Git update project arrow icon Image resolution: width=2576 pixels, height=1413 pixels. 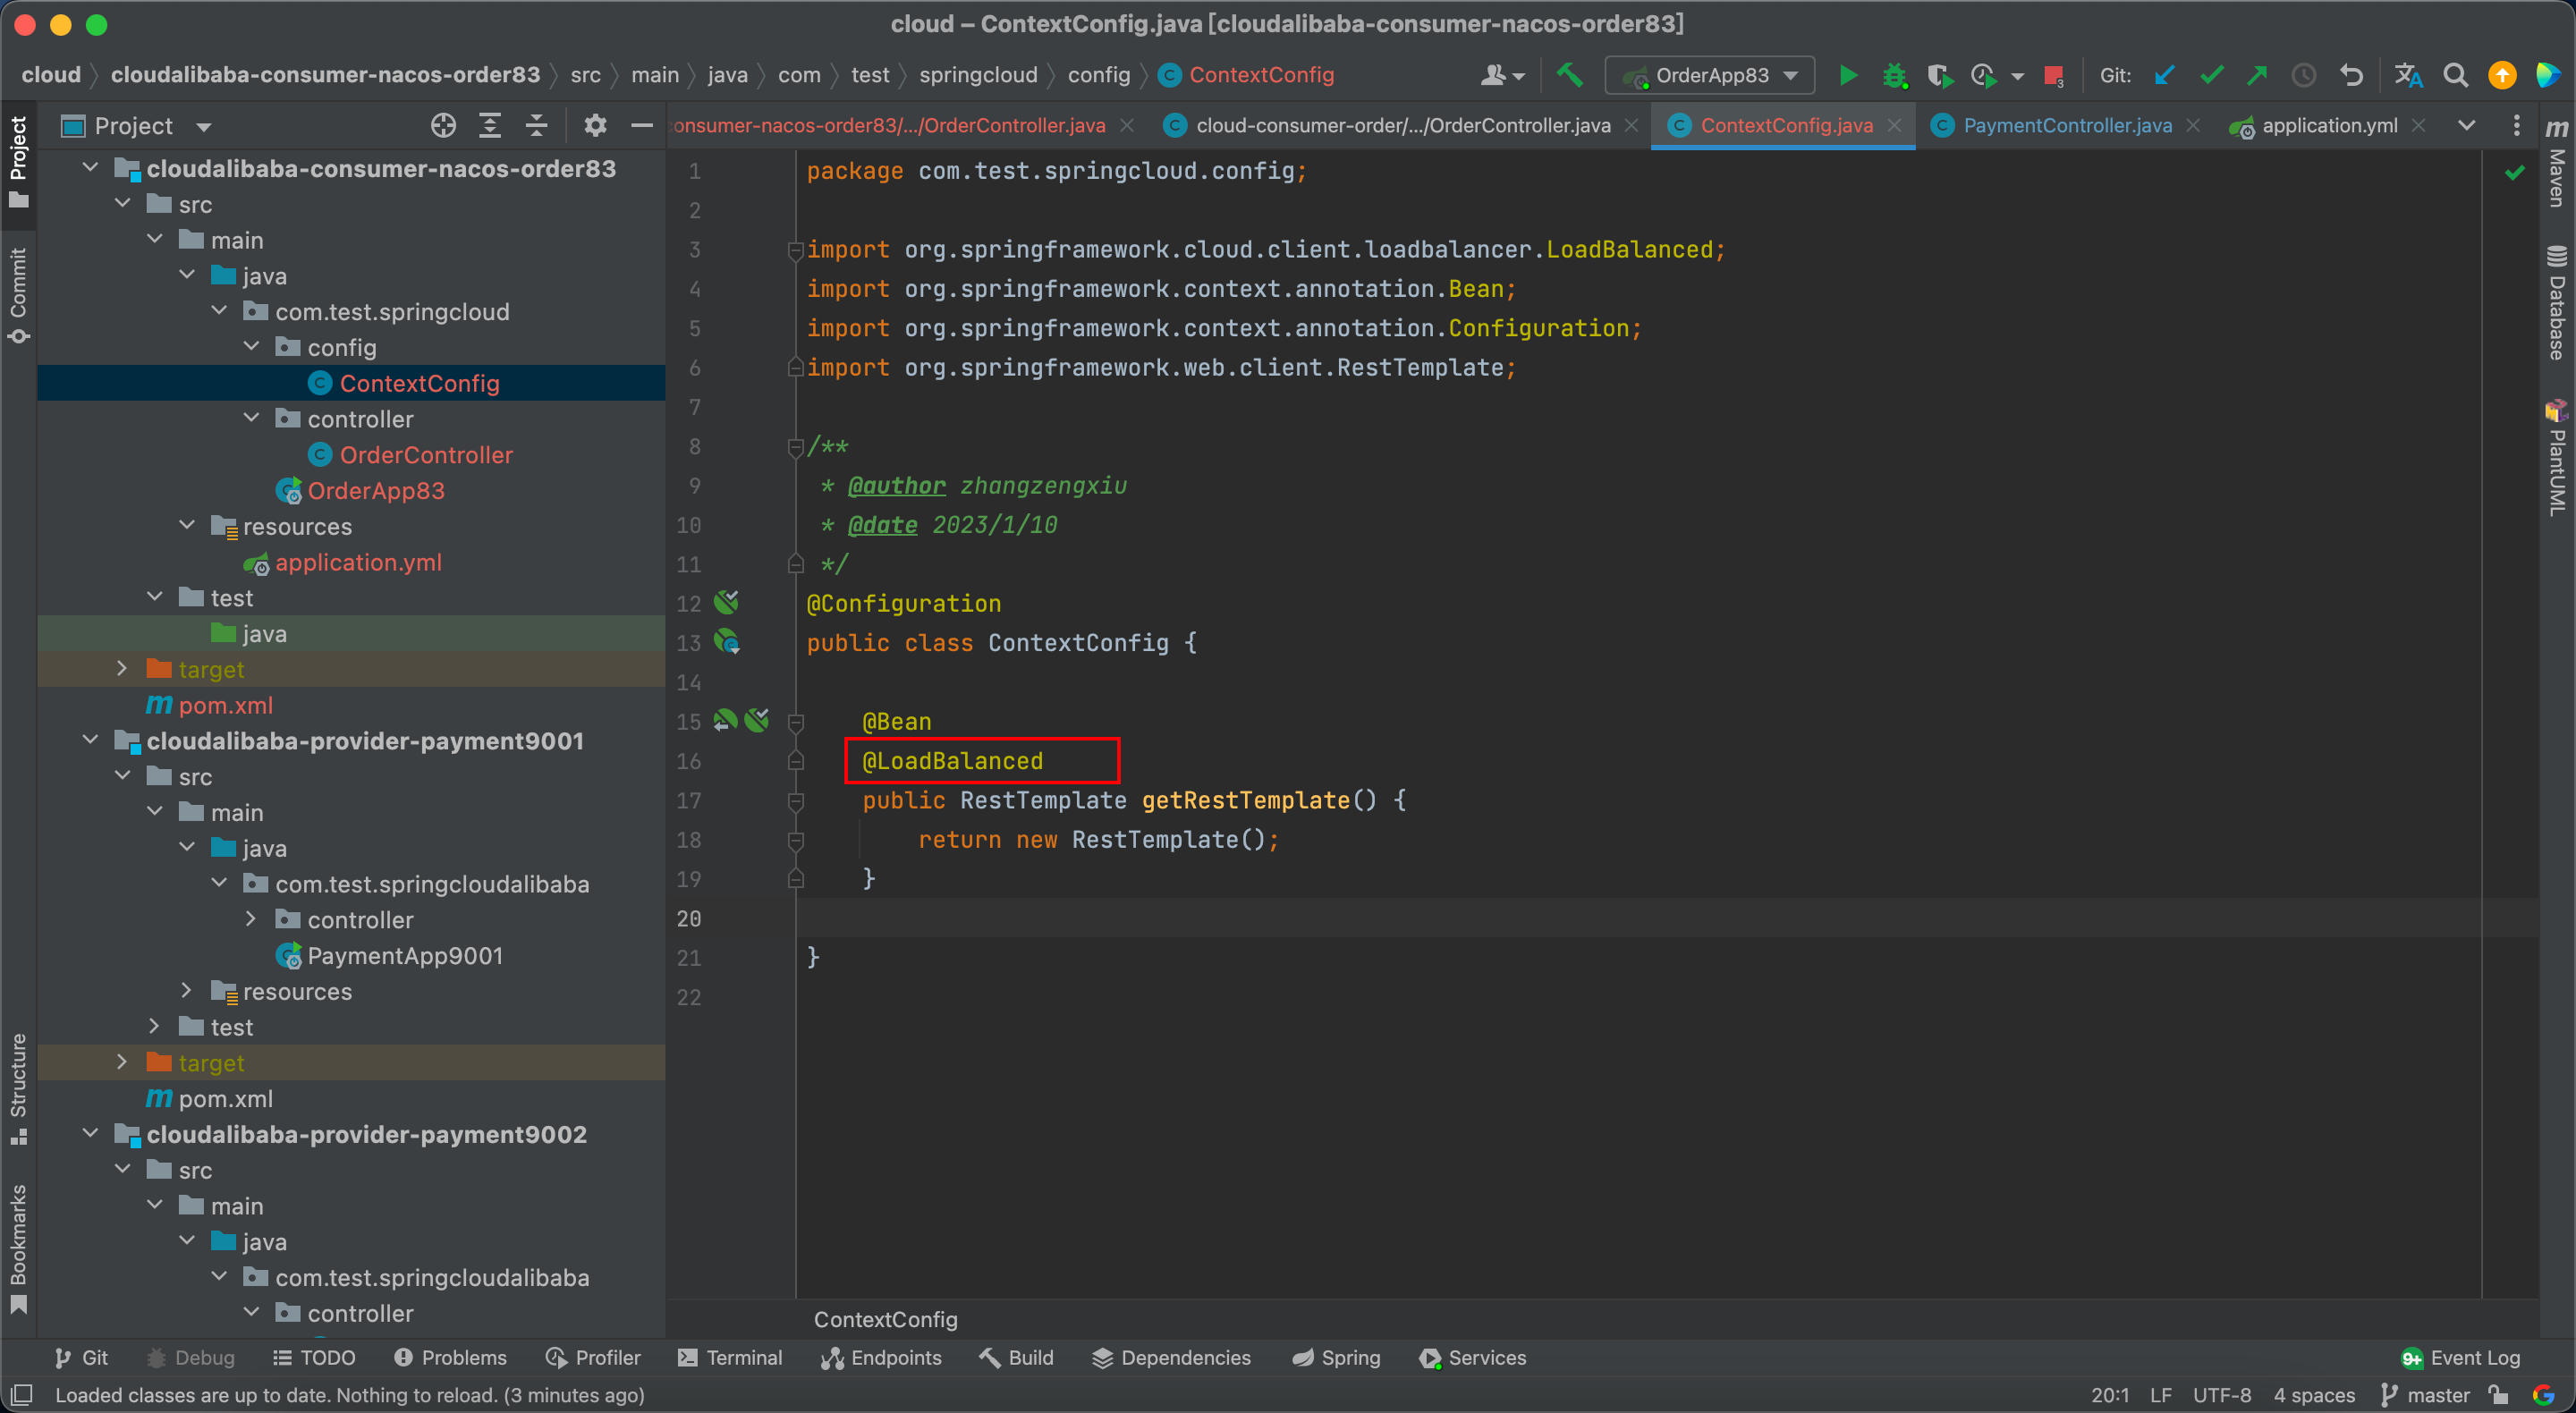pos(2164,75)
